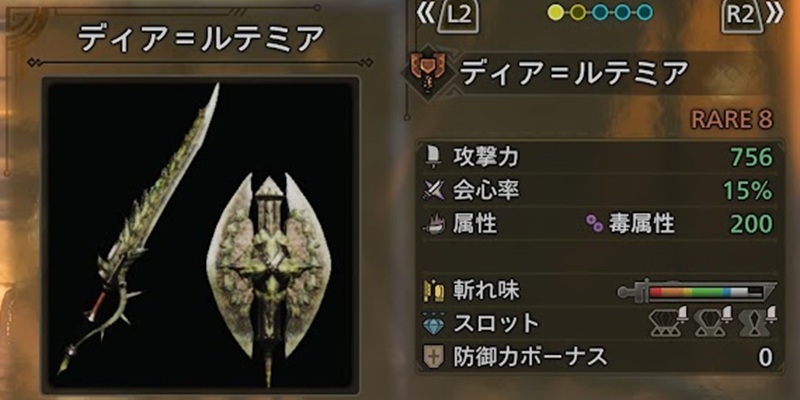Viewport: 800px width, 400px height.
Task: Click the blue diamond slot icon
Action: (434, 323)
